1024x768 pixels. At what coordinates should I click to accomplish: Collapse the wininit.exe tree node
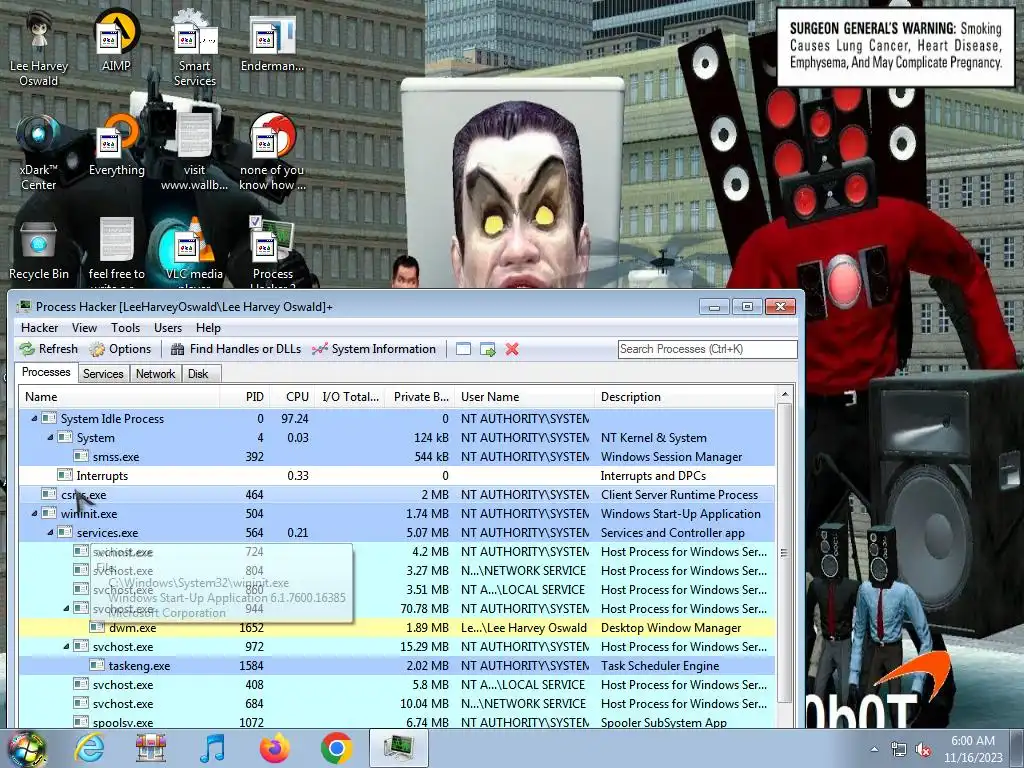click(34, 514)
